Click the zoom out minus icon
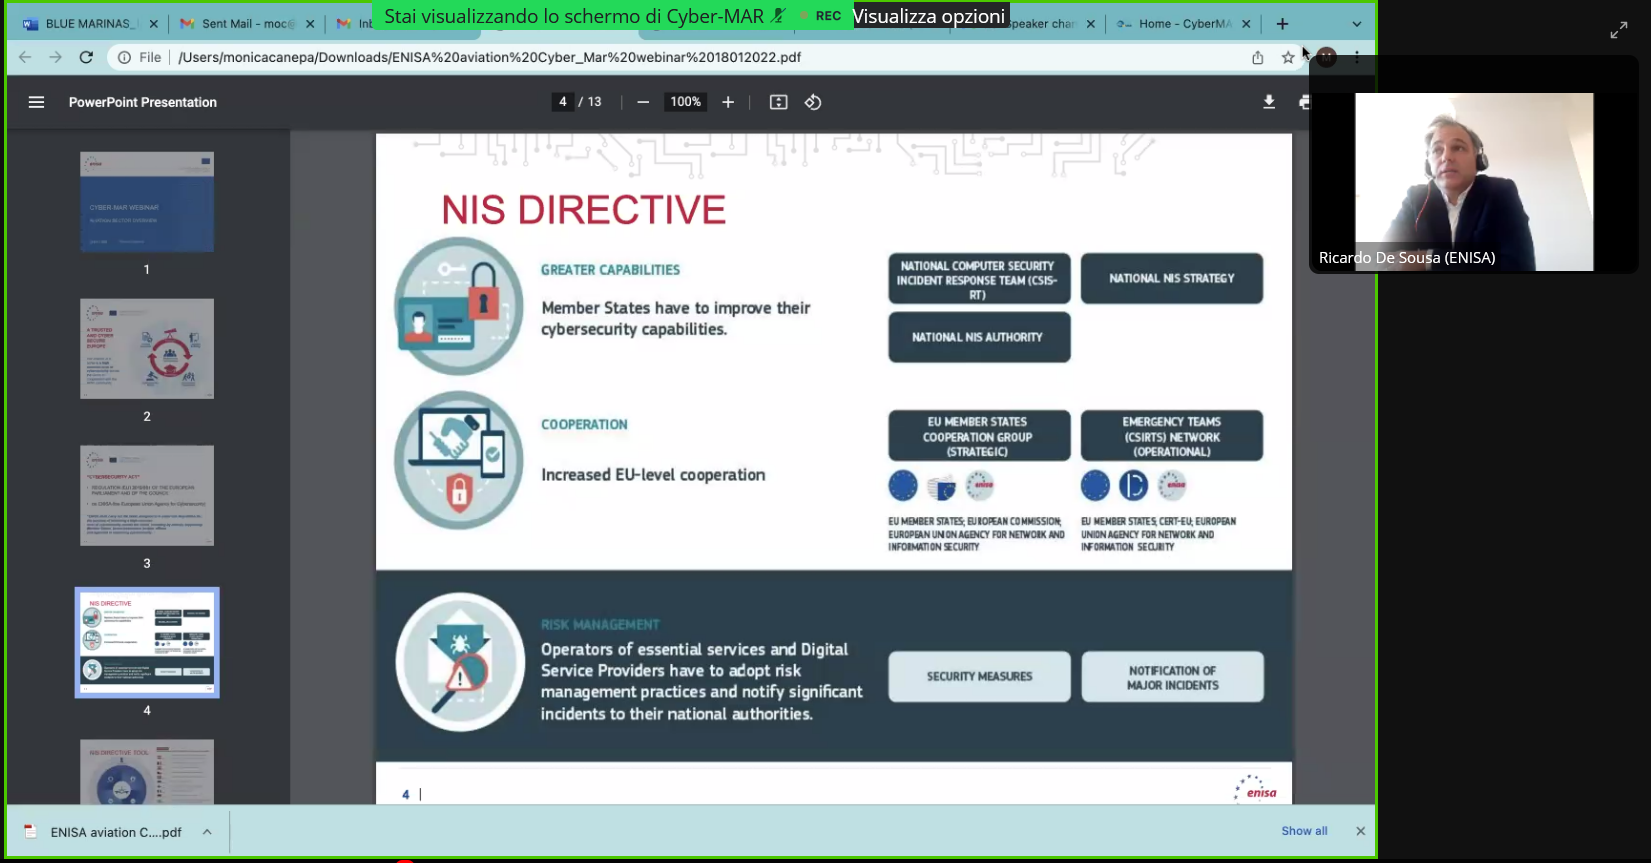 (643, 102)
